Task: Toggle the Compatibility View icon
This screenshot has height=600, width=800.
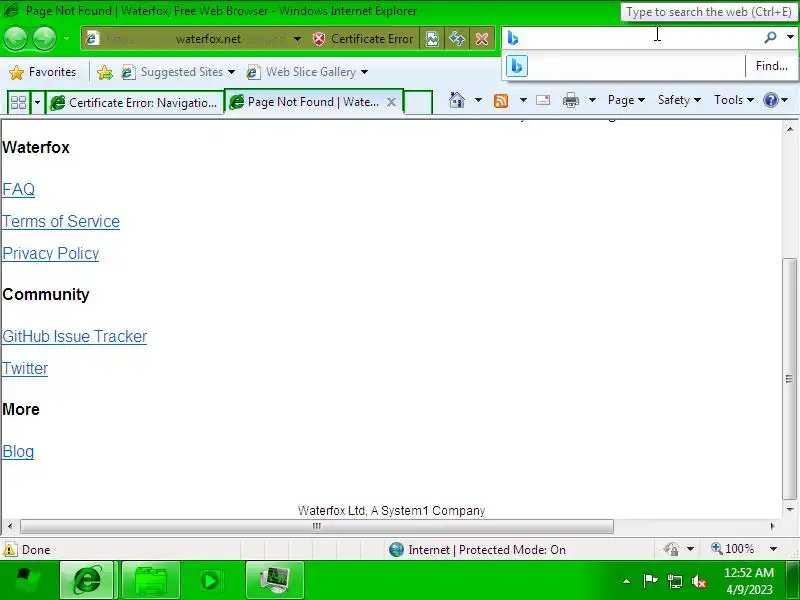Action: click(432, 39)
